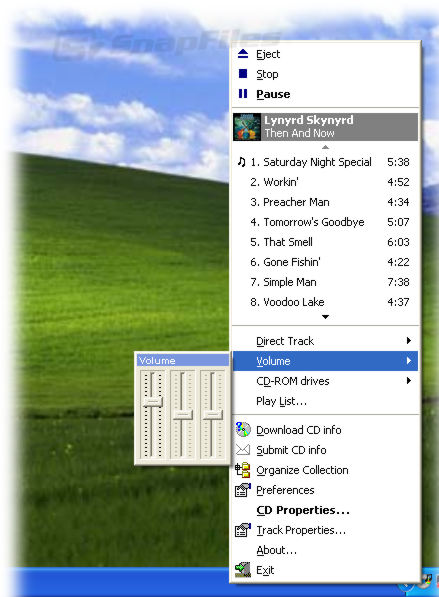439x597 pixels.
Task: Click the Organize Collection icon
Action: tap(243, 470)
